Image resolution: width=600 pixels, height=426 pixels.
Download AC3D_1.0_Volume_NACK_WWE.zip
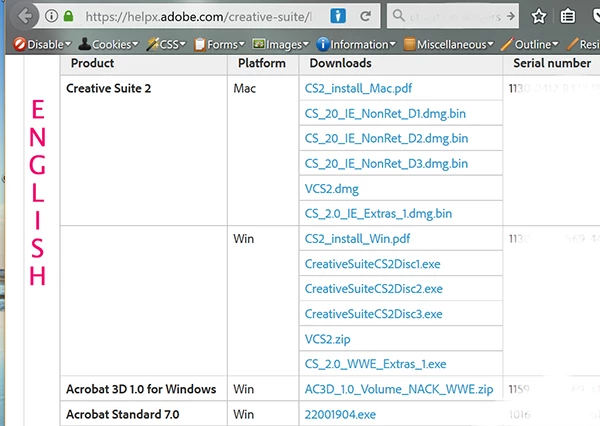pyautogui.click(x=399, y=389)
